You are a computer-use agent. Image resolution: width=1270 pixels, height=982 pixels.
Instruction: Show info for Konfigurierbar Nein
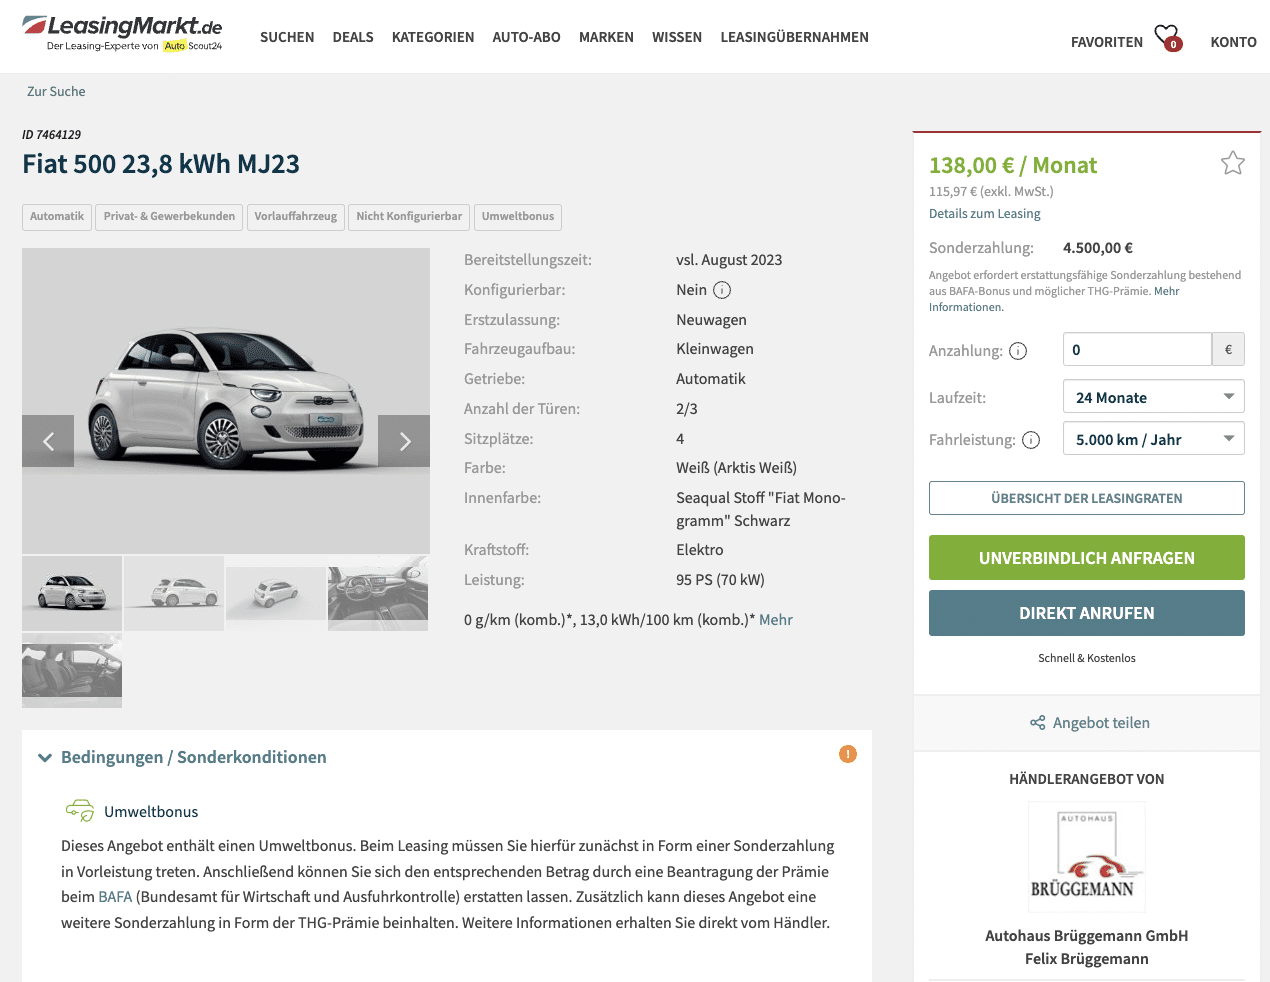pyautogui.click(x=722, y=290)
